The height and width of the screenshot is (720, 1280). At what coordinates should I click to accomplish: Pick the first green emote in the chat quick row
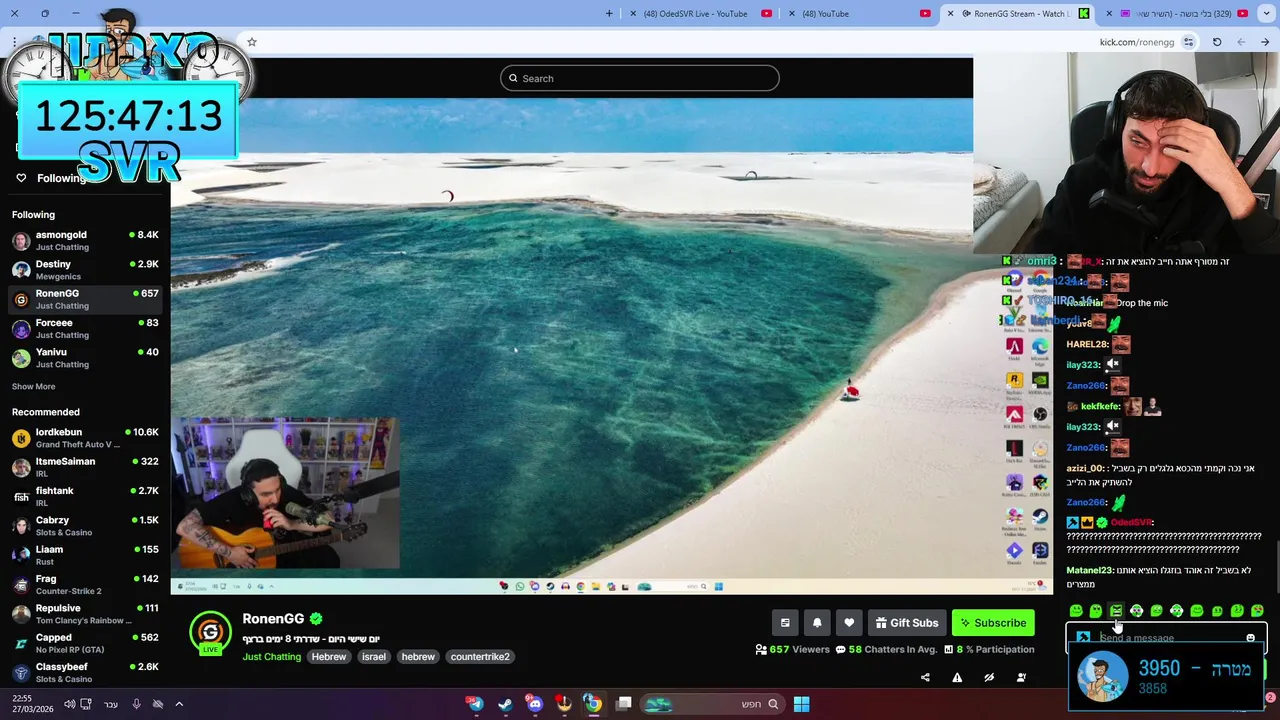[1076, 611]
